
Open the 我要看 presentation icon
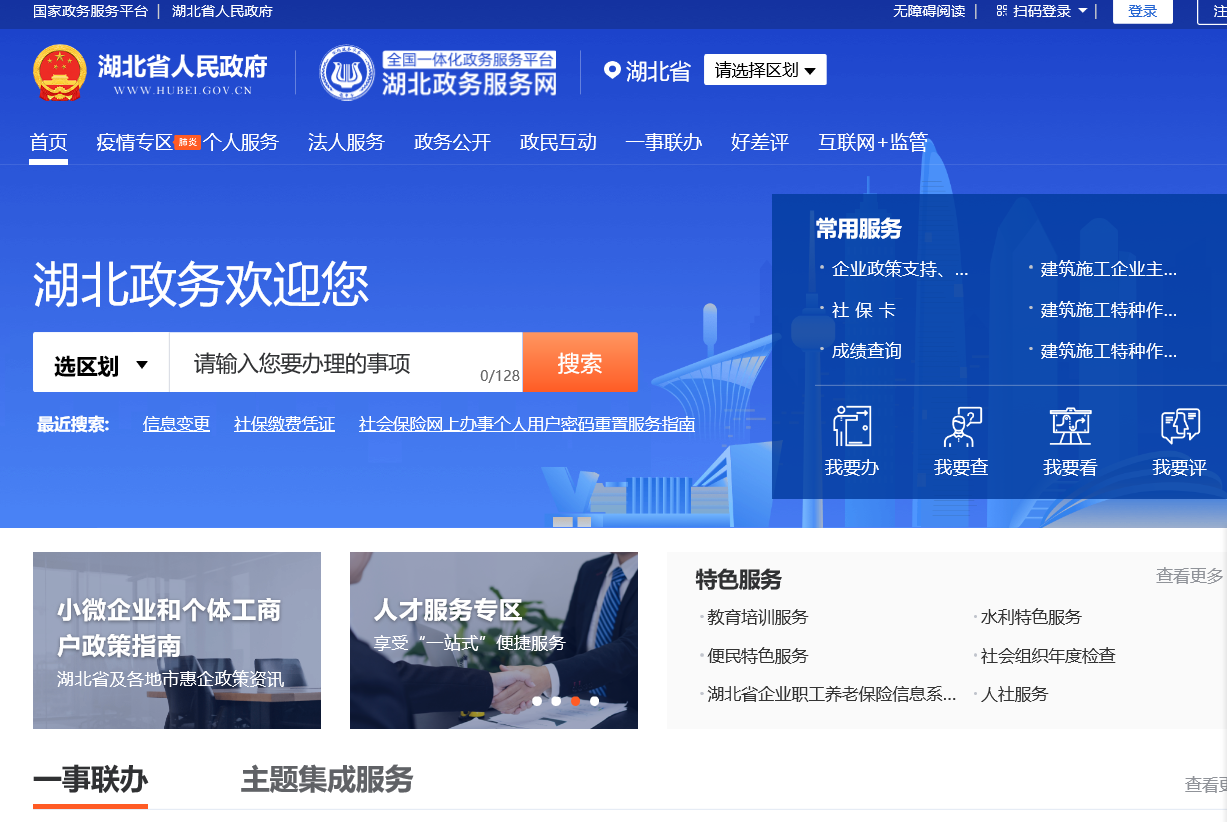tap(1070, 427)
